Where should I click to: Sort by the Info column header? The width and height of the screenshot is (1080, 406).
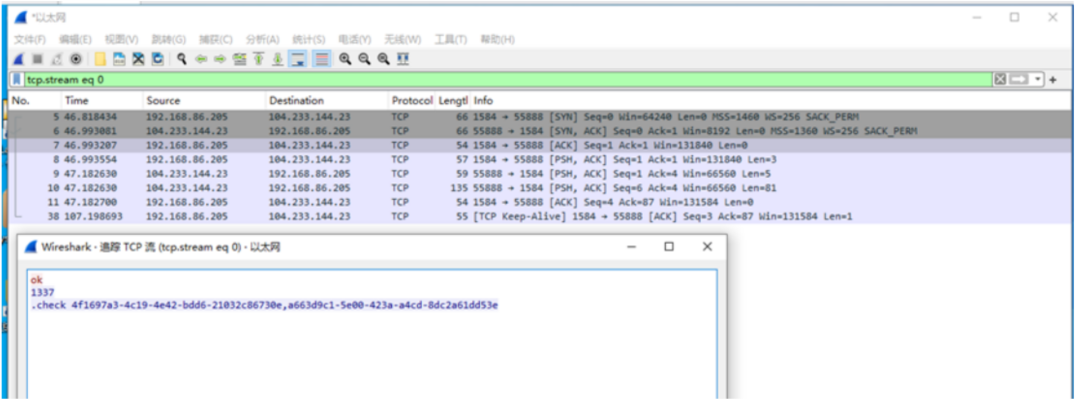(x=770, y=101)
